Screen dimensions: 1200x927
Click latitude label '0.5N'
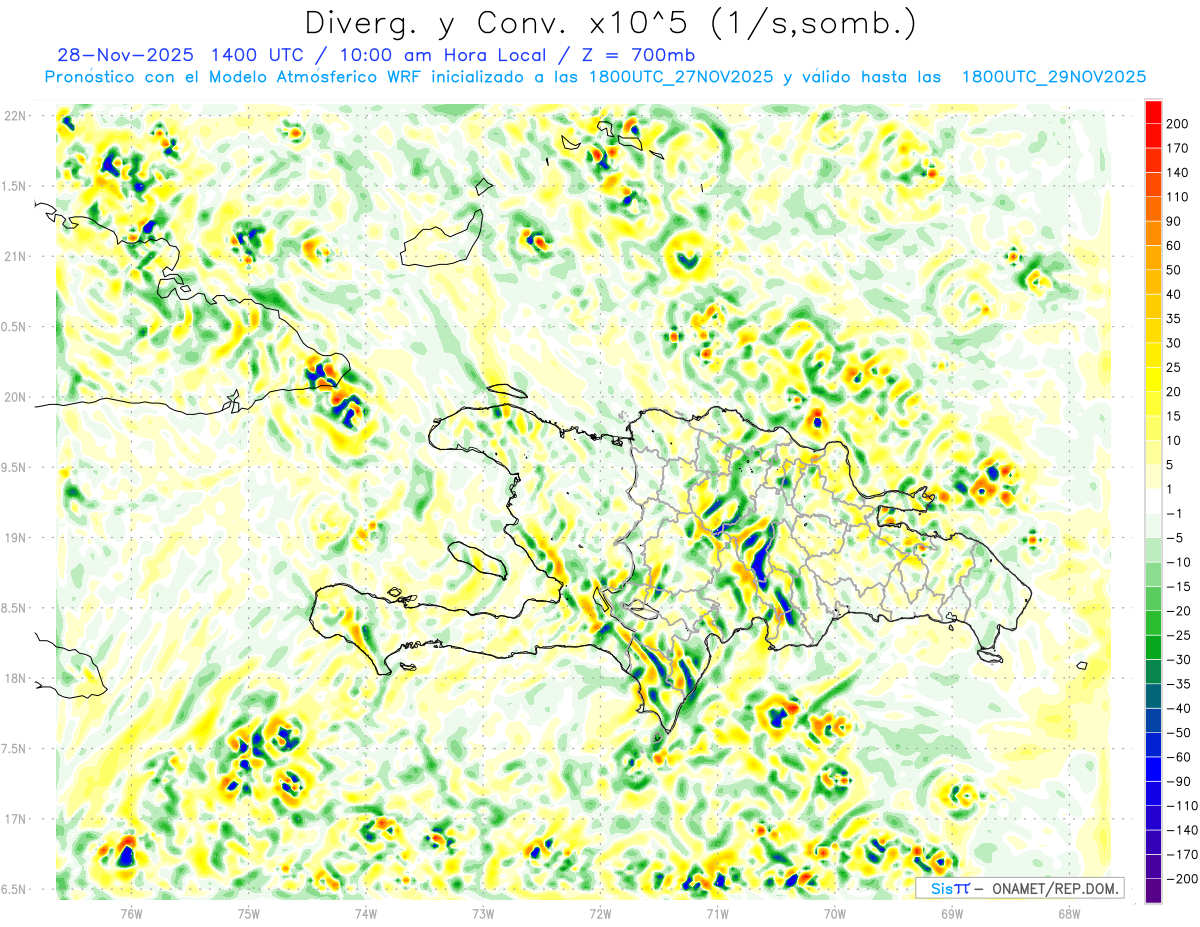coord(14,327)
